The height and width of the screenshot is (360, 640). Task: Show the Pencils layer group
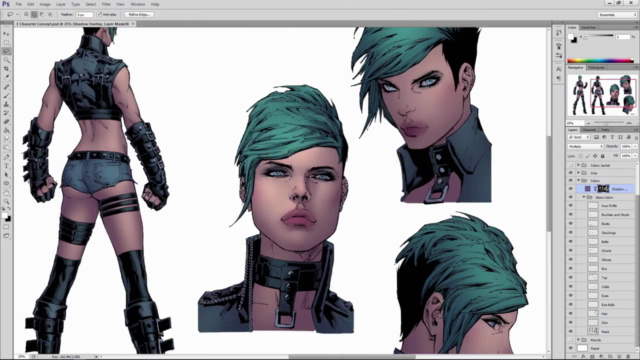pyautogui.click(x=571, y=340)
